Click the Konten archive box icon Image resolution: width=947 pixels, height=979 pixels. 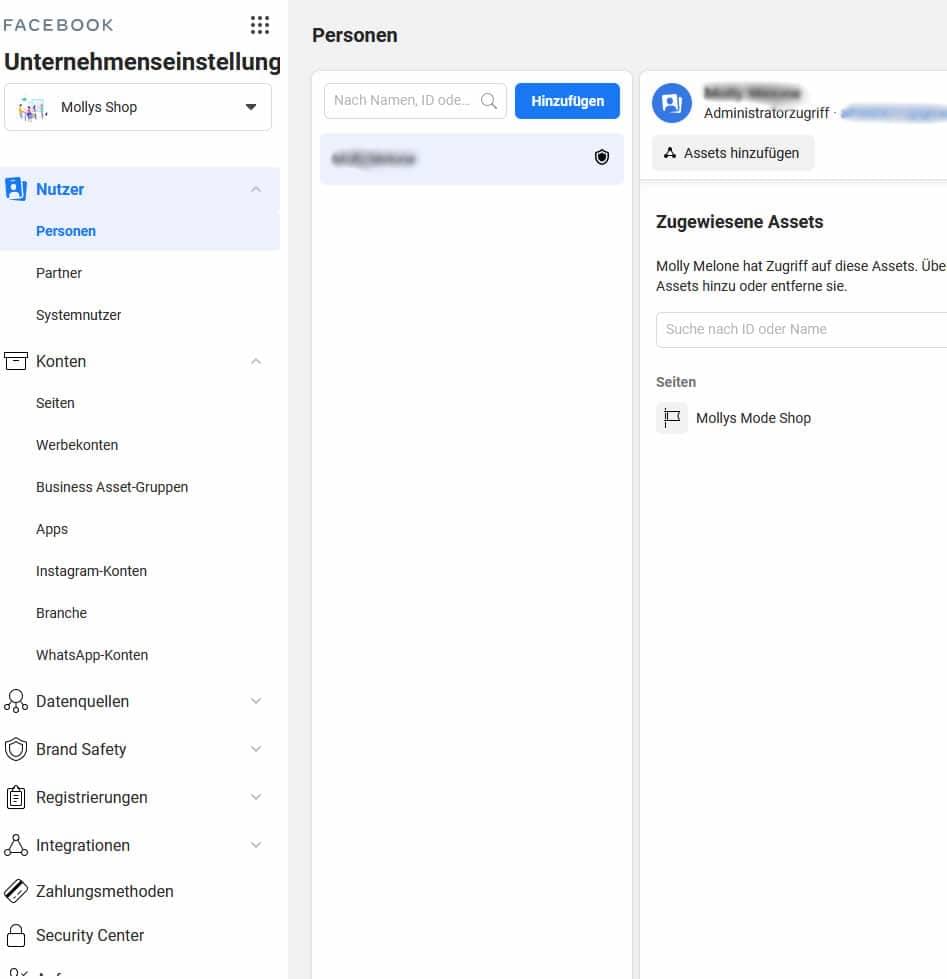pos(16,361)
